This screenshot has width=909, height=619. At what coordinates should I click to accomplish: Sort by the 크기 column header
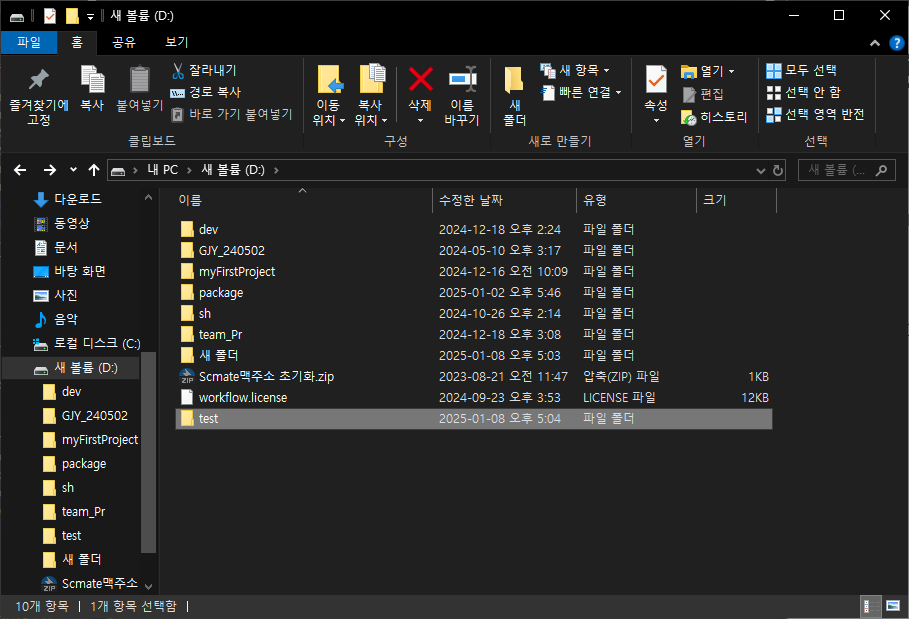tap(736, 201)
